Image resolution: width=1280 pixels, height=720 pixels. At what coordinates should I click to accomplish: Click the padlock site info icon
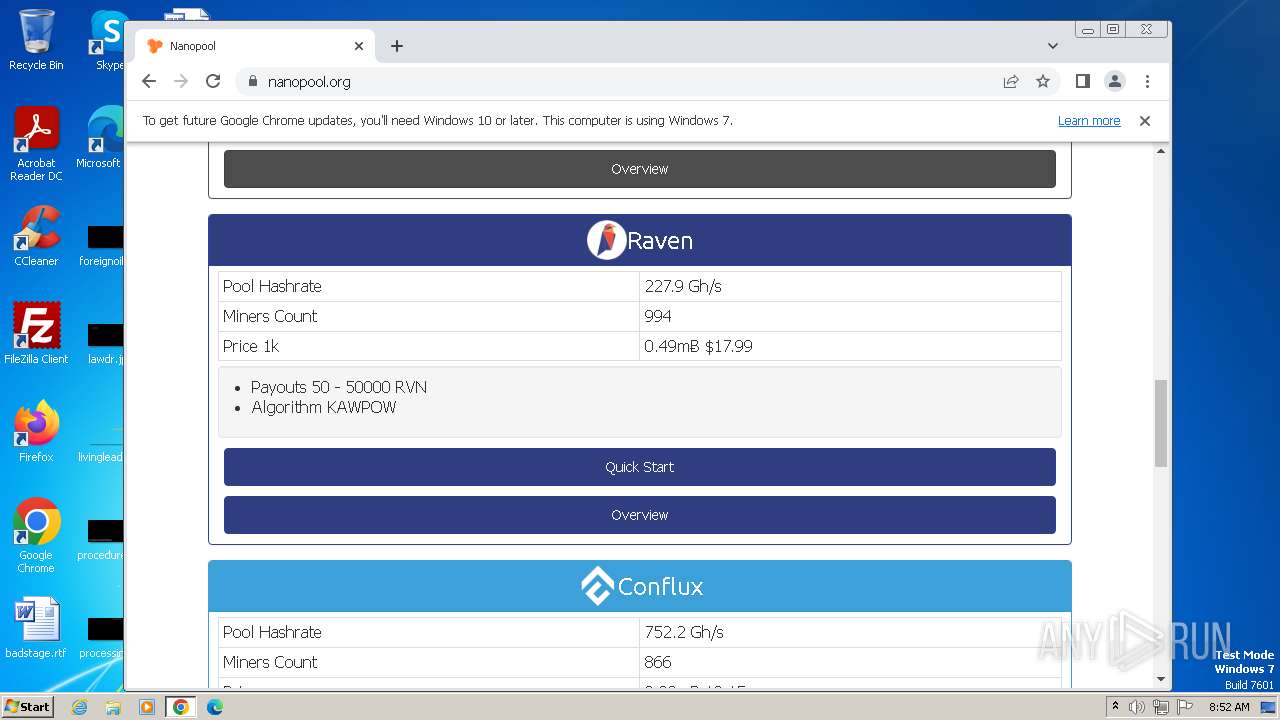tap(252, 82)
